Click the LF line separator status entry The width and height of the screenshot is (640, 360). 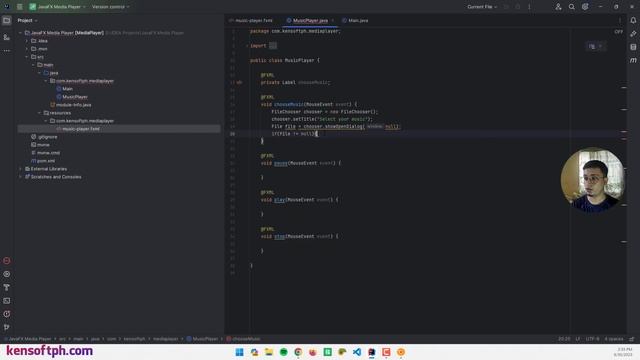pyautogui.click(x=578, y=339)
